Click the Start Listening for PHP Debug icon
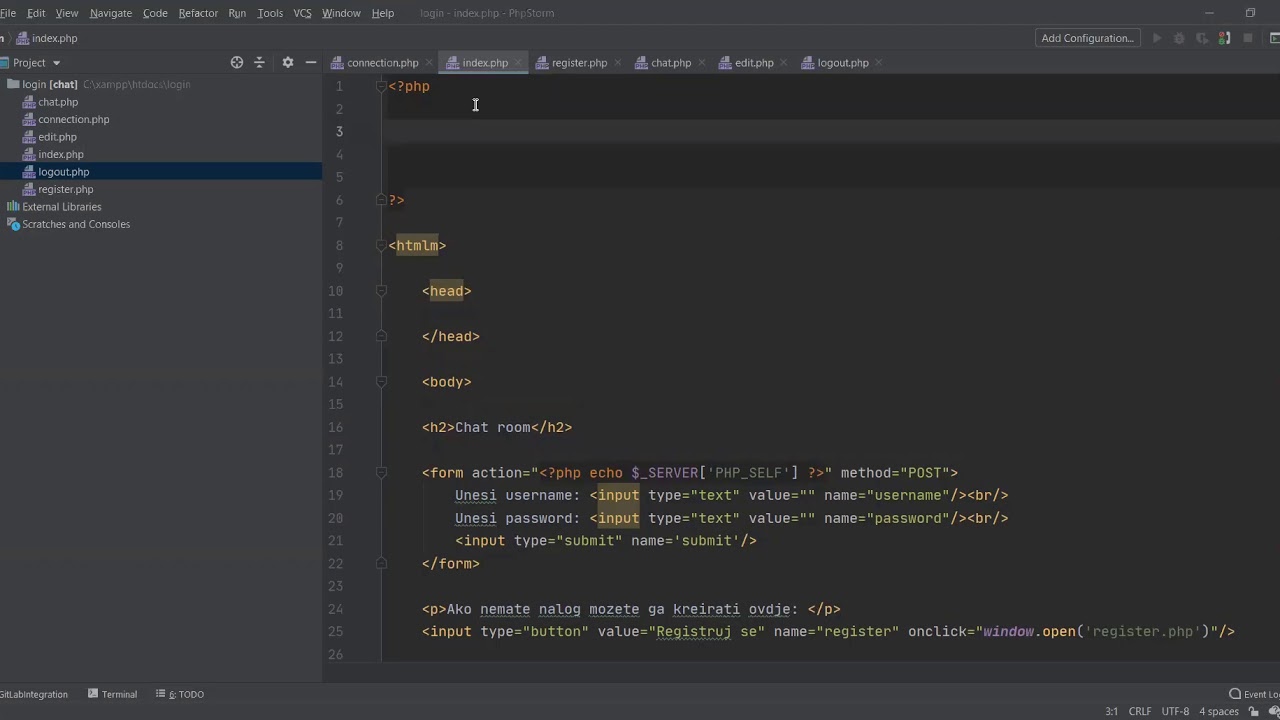Viewport: 1280px width, 720px height. click(1224, 38)
